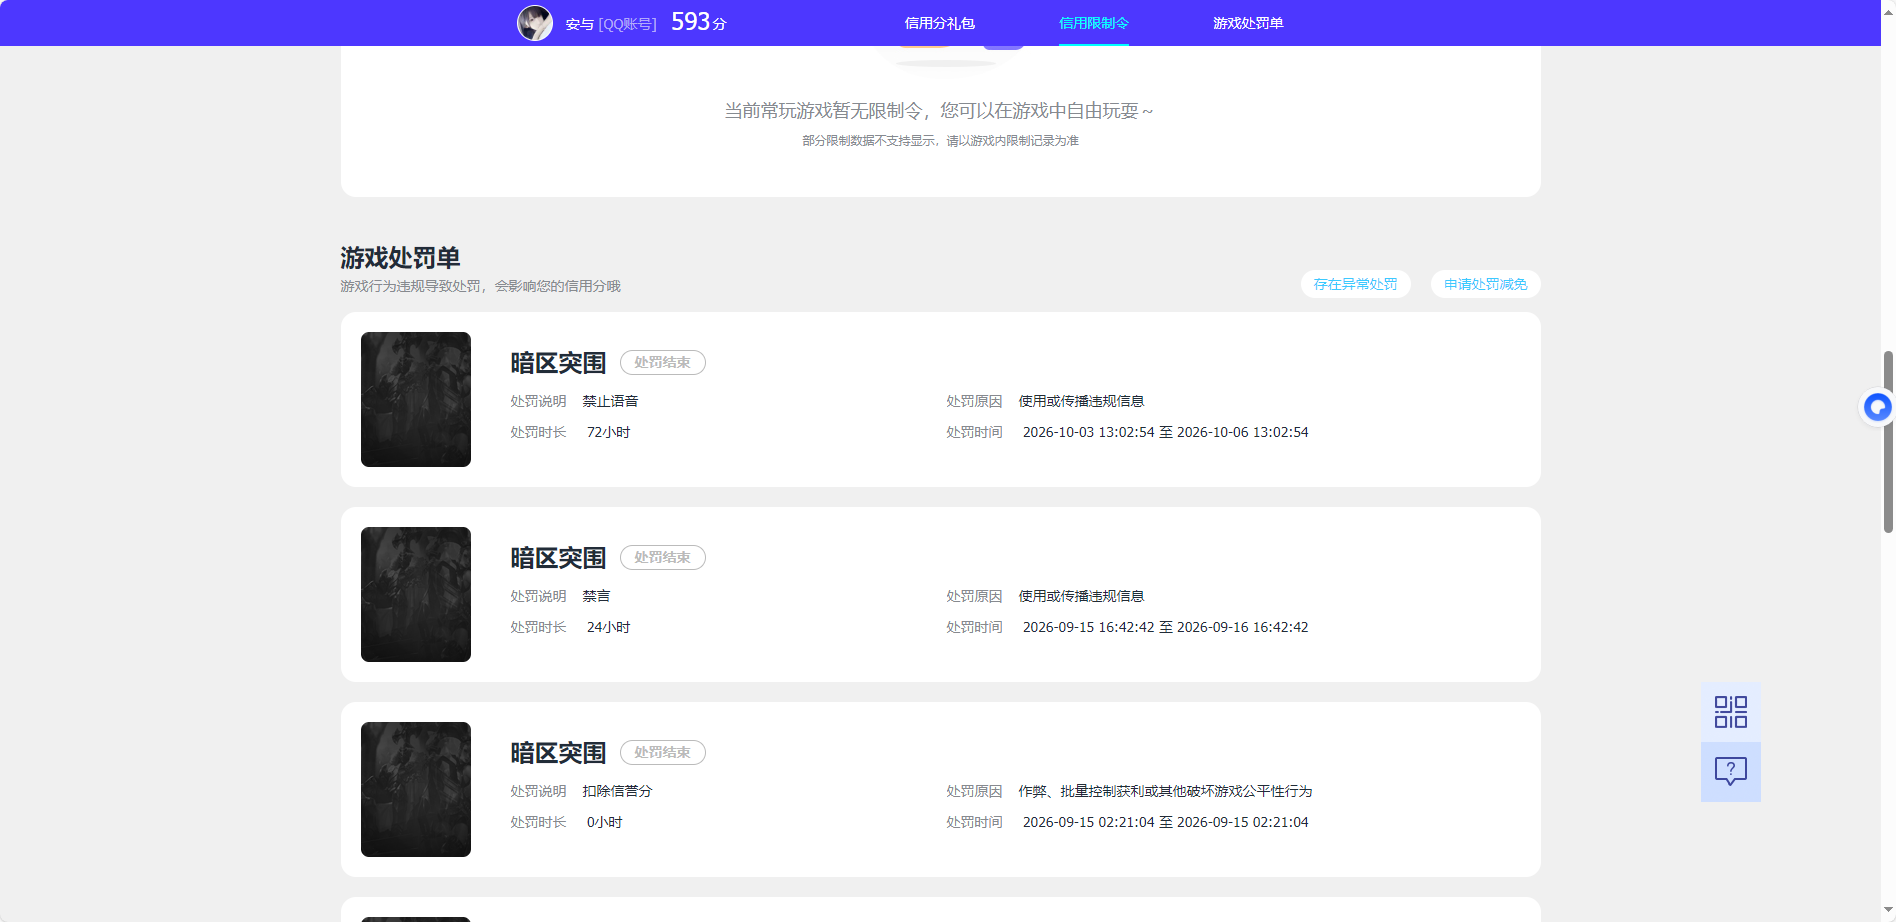Click the 禁止语音 penalty description
1896x922 pixels.
(610, 401)
